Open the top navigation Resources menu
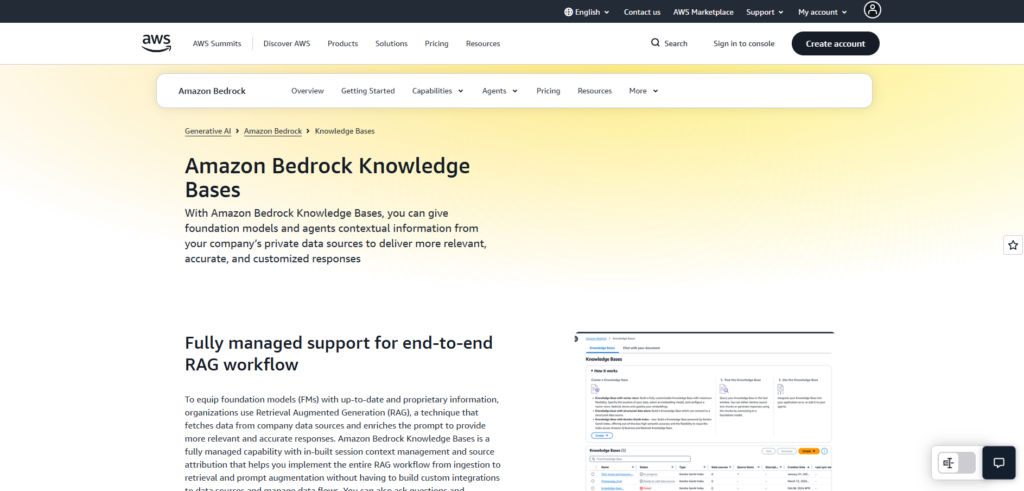Screen dimensions: 1024x491 (x=483, y=44)
